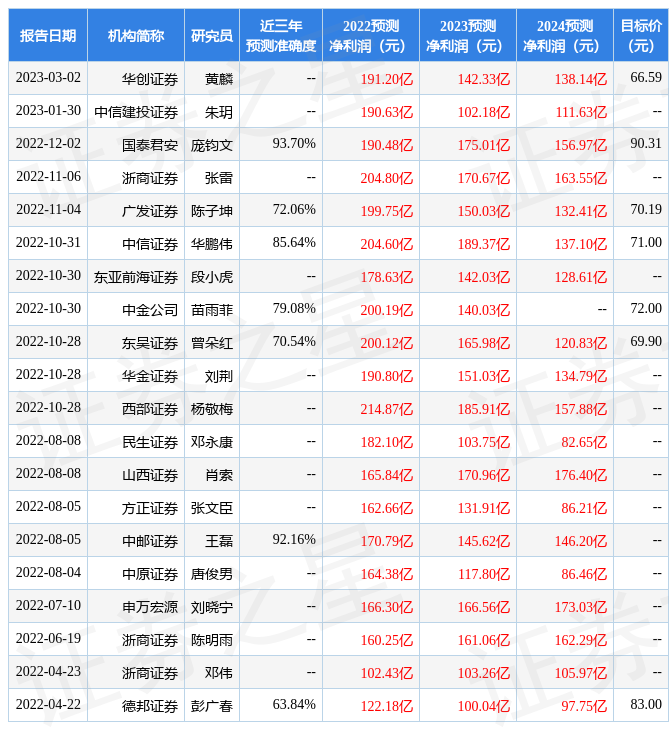This screenshot has height=730, width=669.
Task: Click the 2022预测净利润 column header
Action: pyautogui.click(x=371, y=35)
